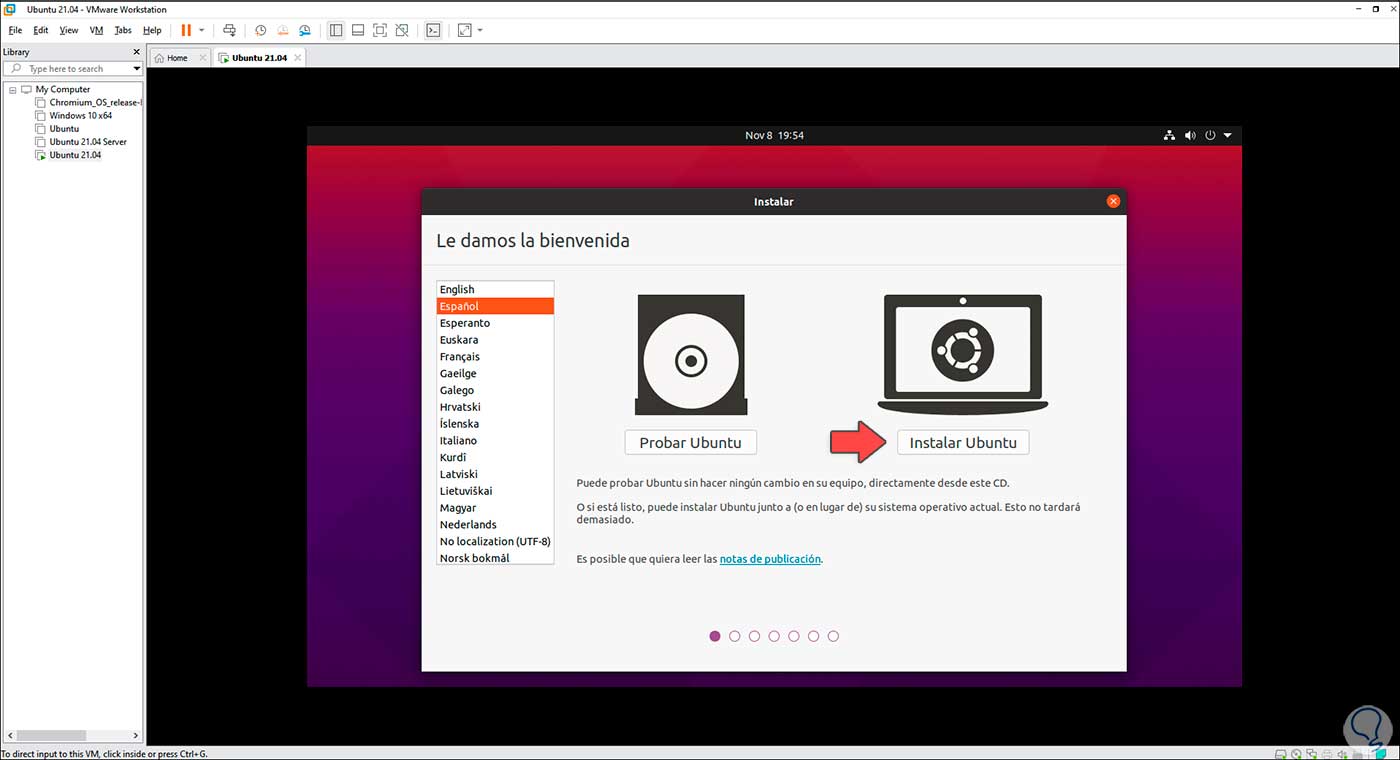Open the VM menu
Image resolution: width=1400 pixels, height=760 pixels.
(96, 30)
